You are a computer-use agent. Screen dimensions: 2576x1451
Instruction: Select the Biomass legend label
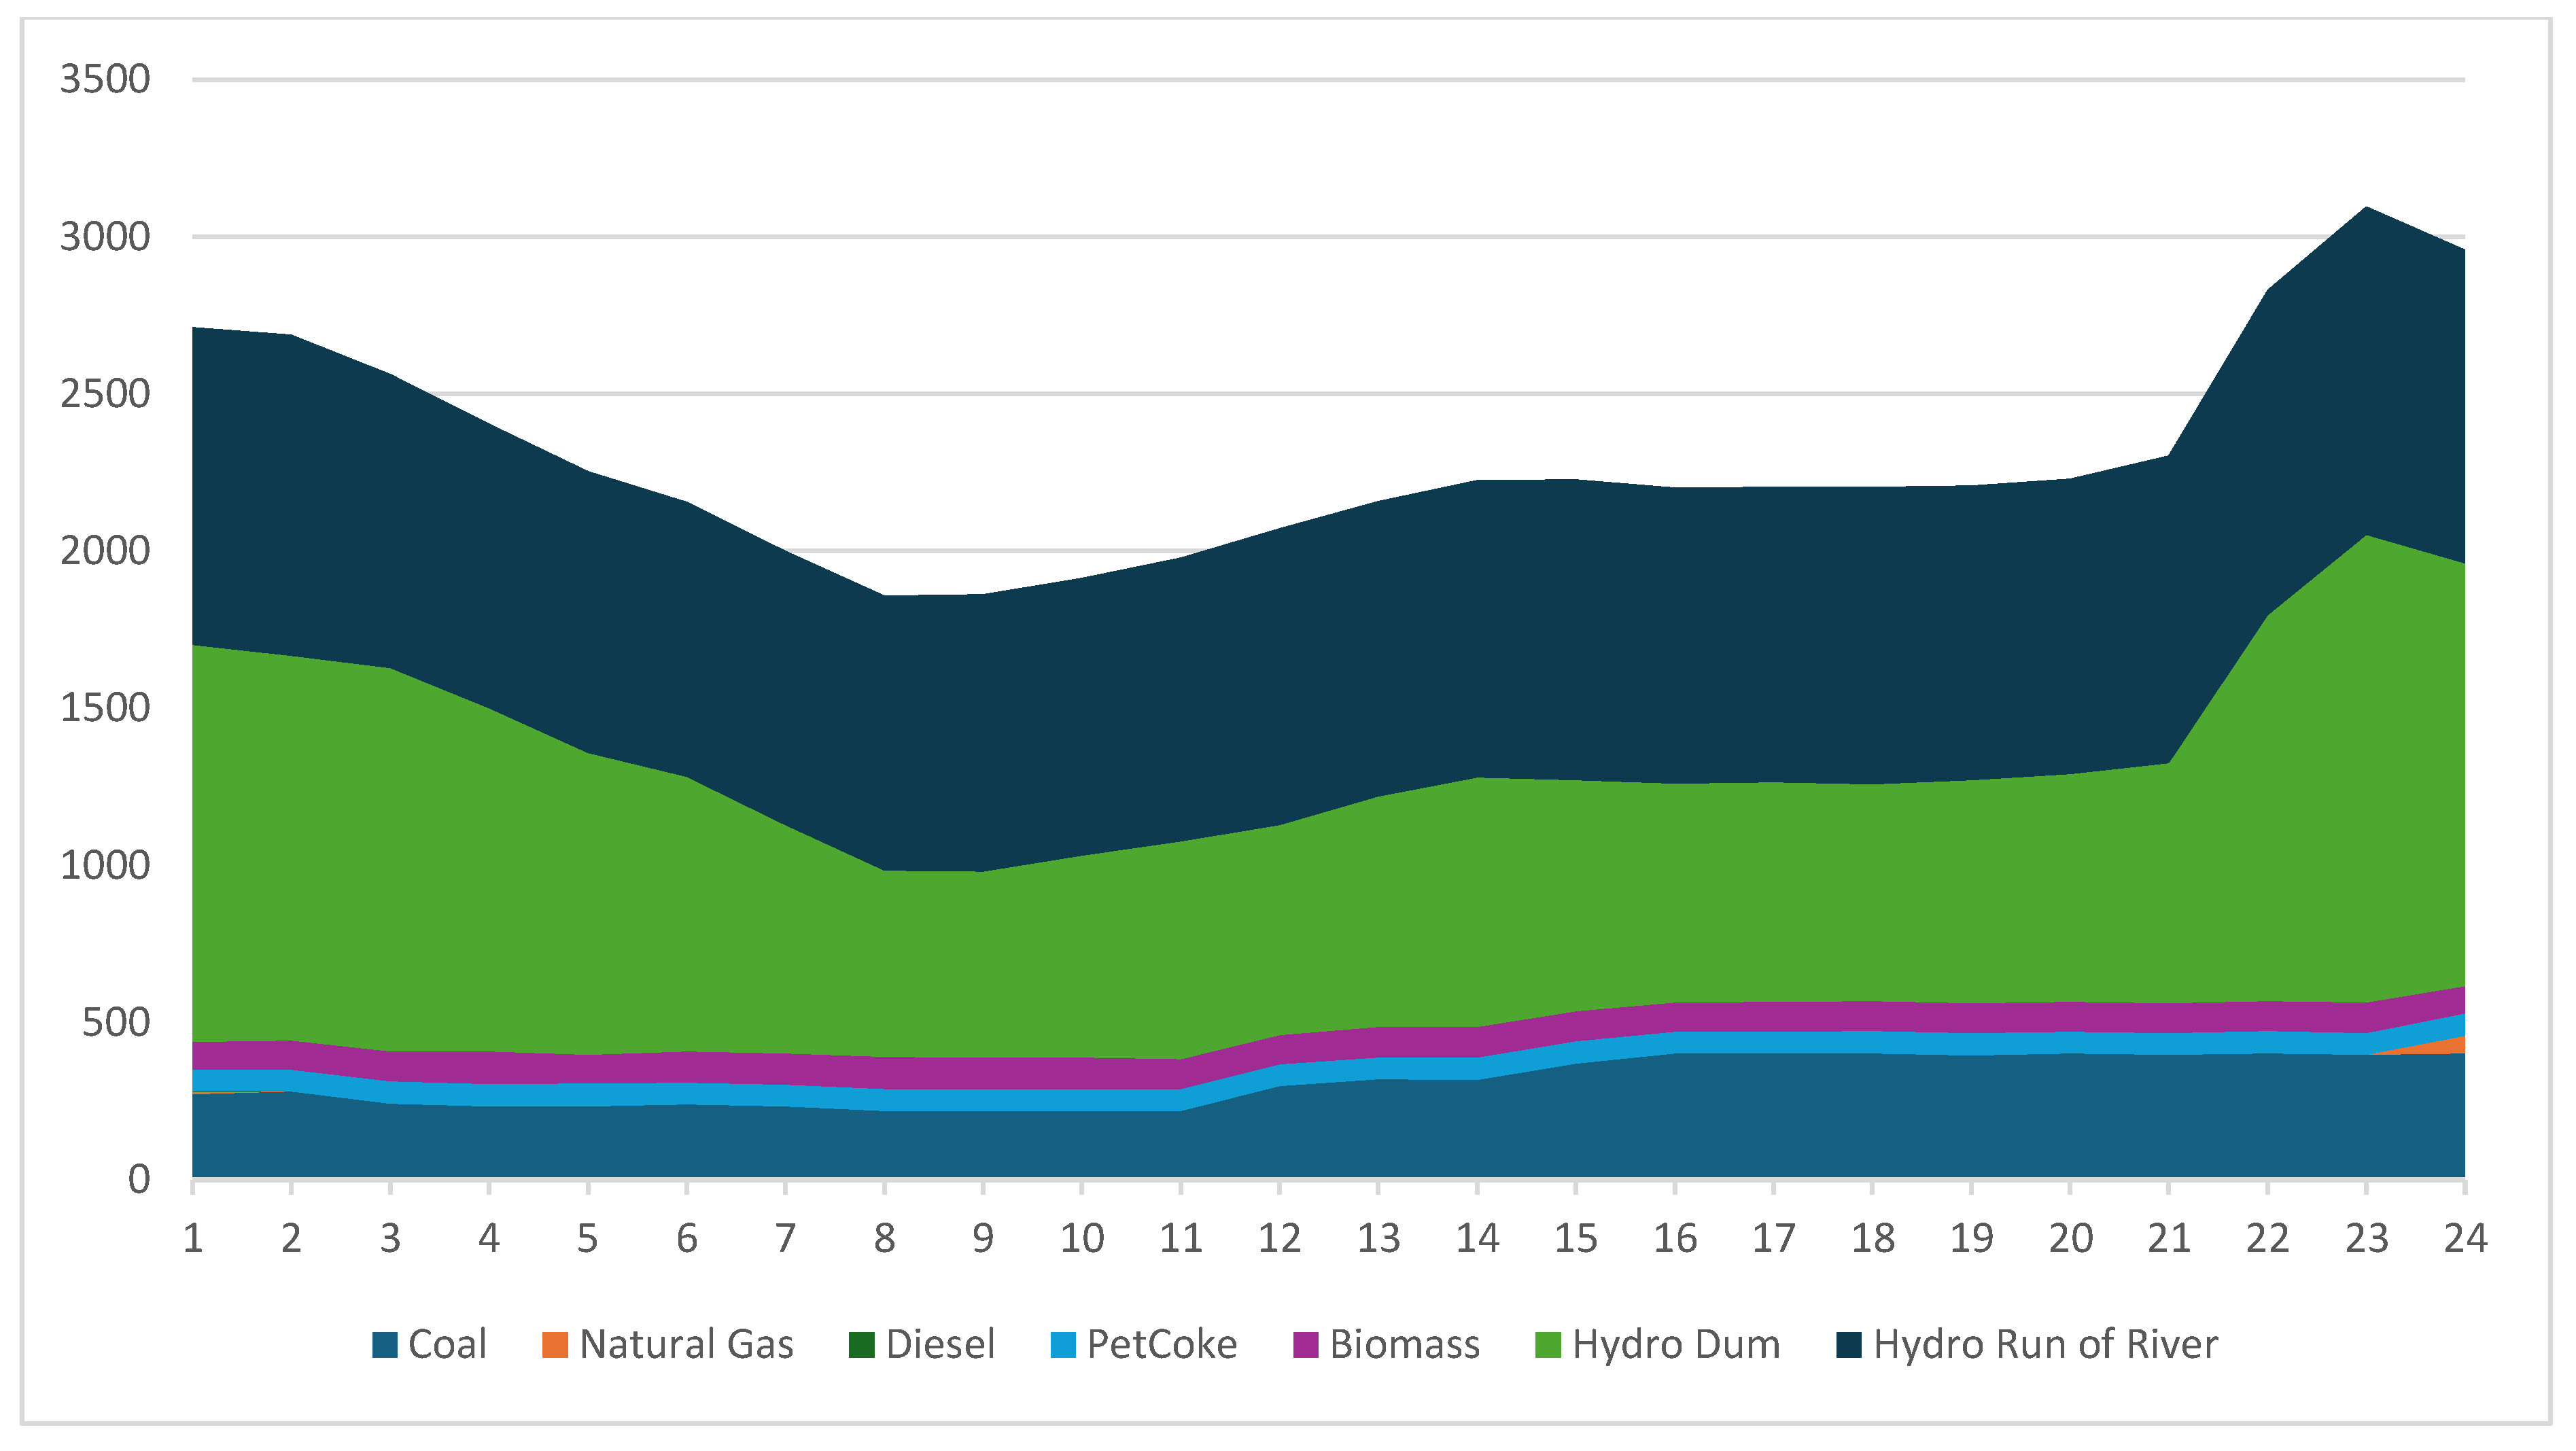point(1404,1345)
